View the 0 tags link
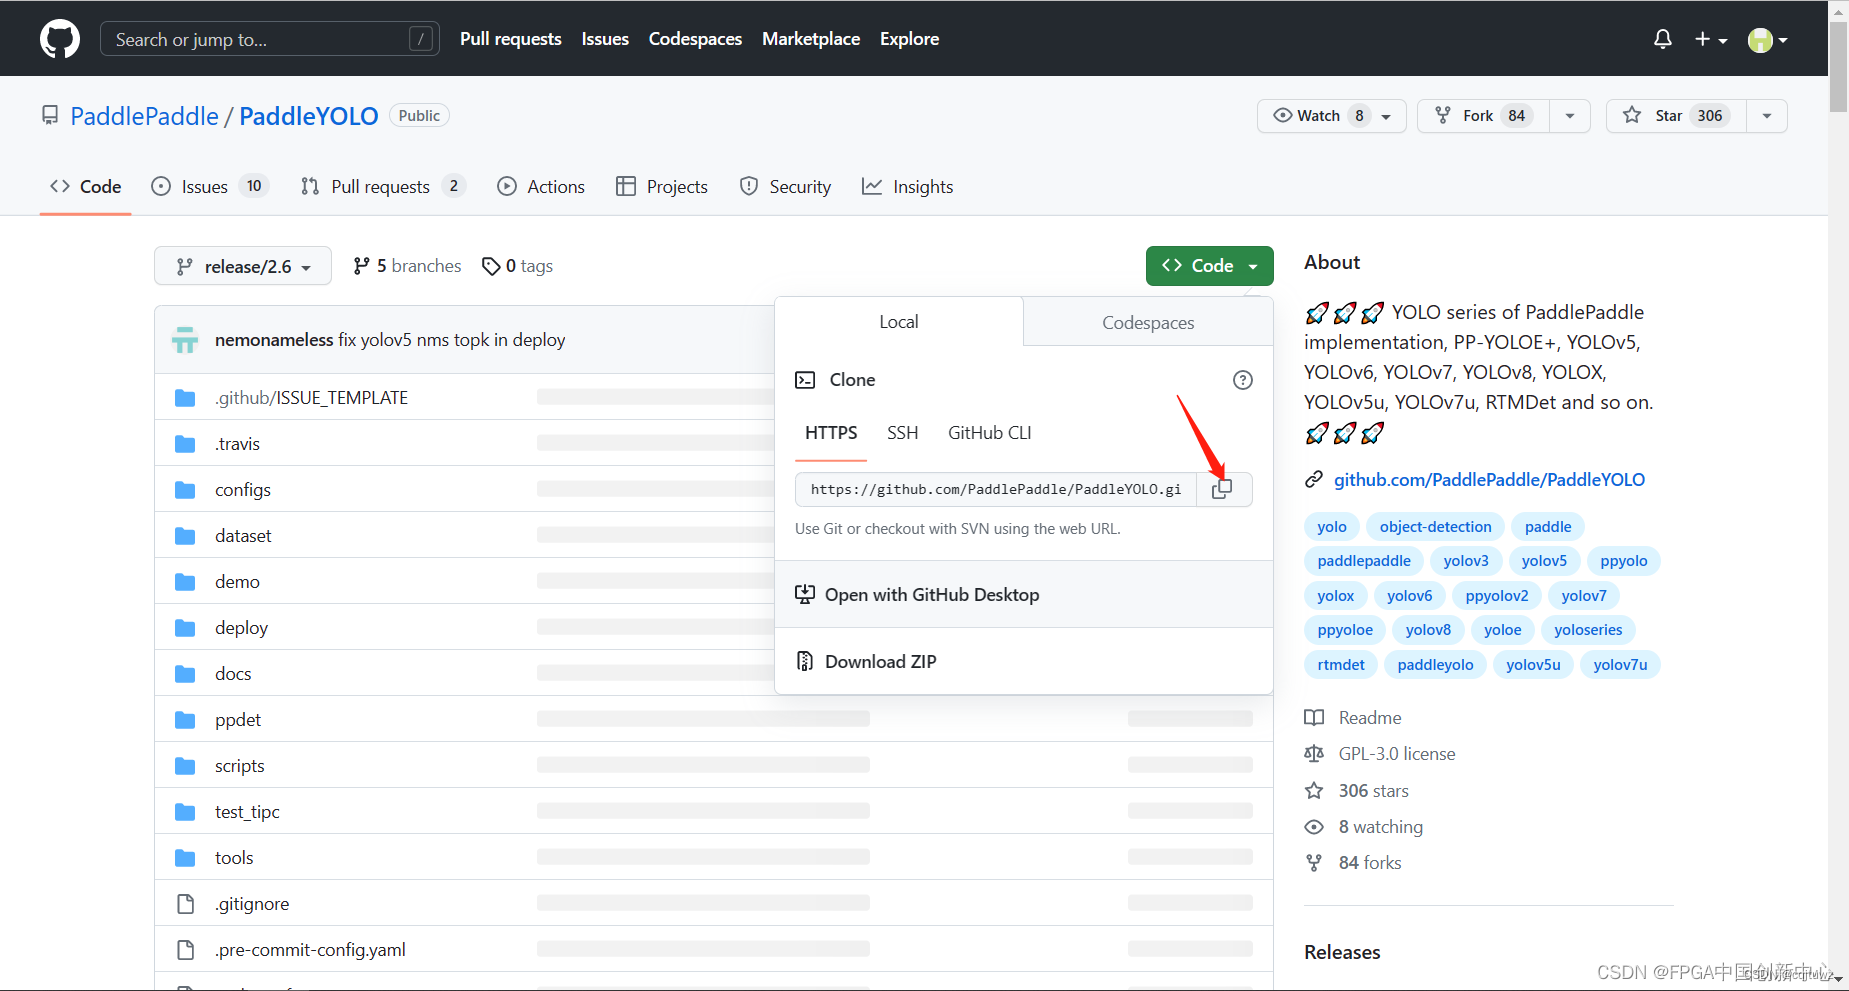 [517, 266]
